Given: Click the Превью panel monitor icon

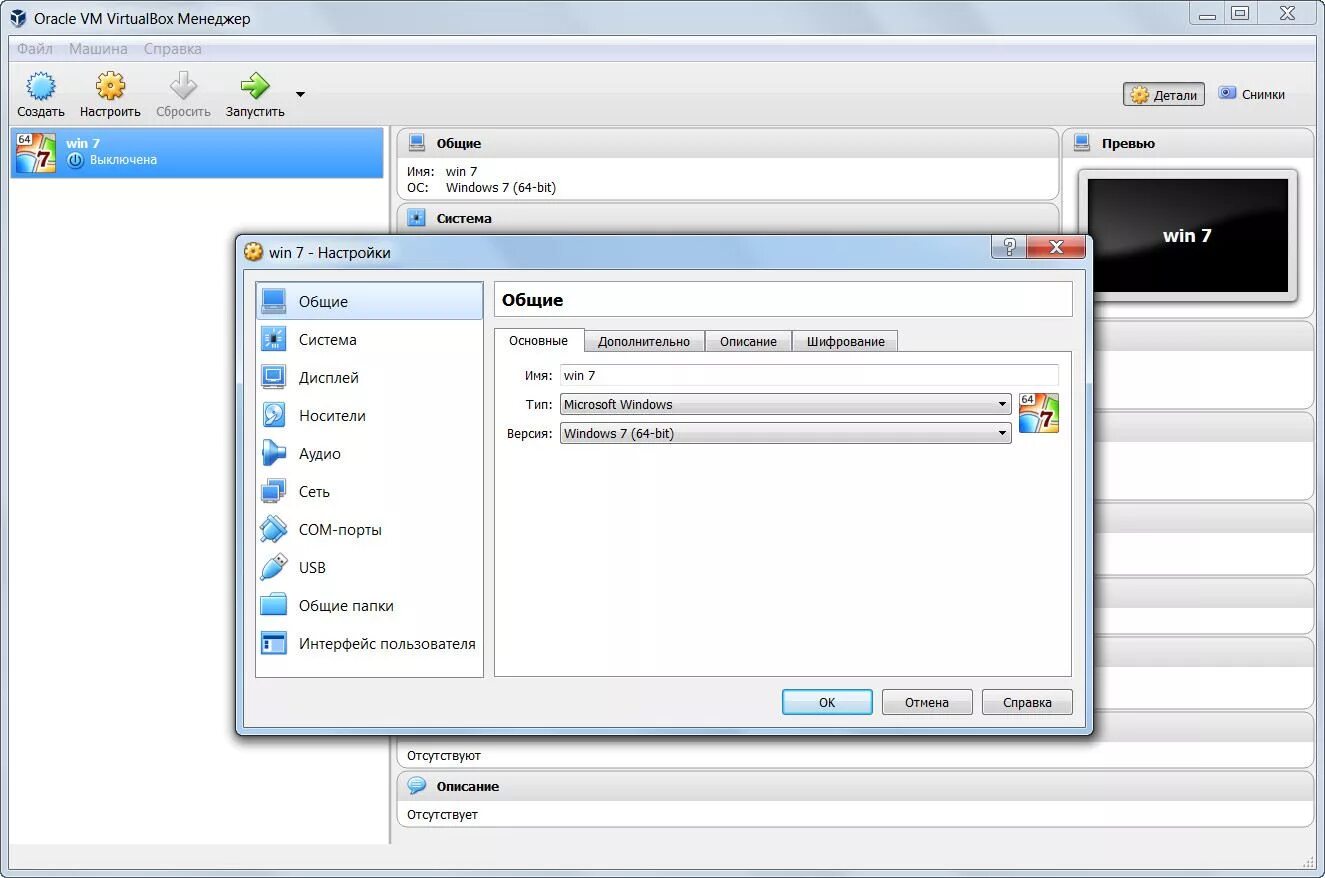Looking at the screenshot, I should pyautogui.click(x=1082, y=143).
